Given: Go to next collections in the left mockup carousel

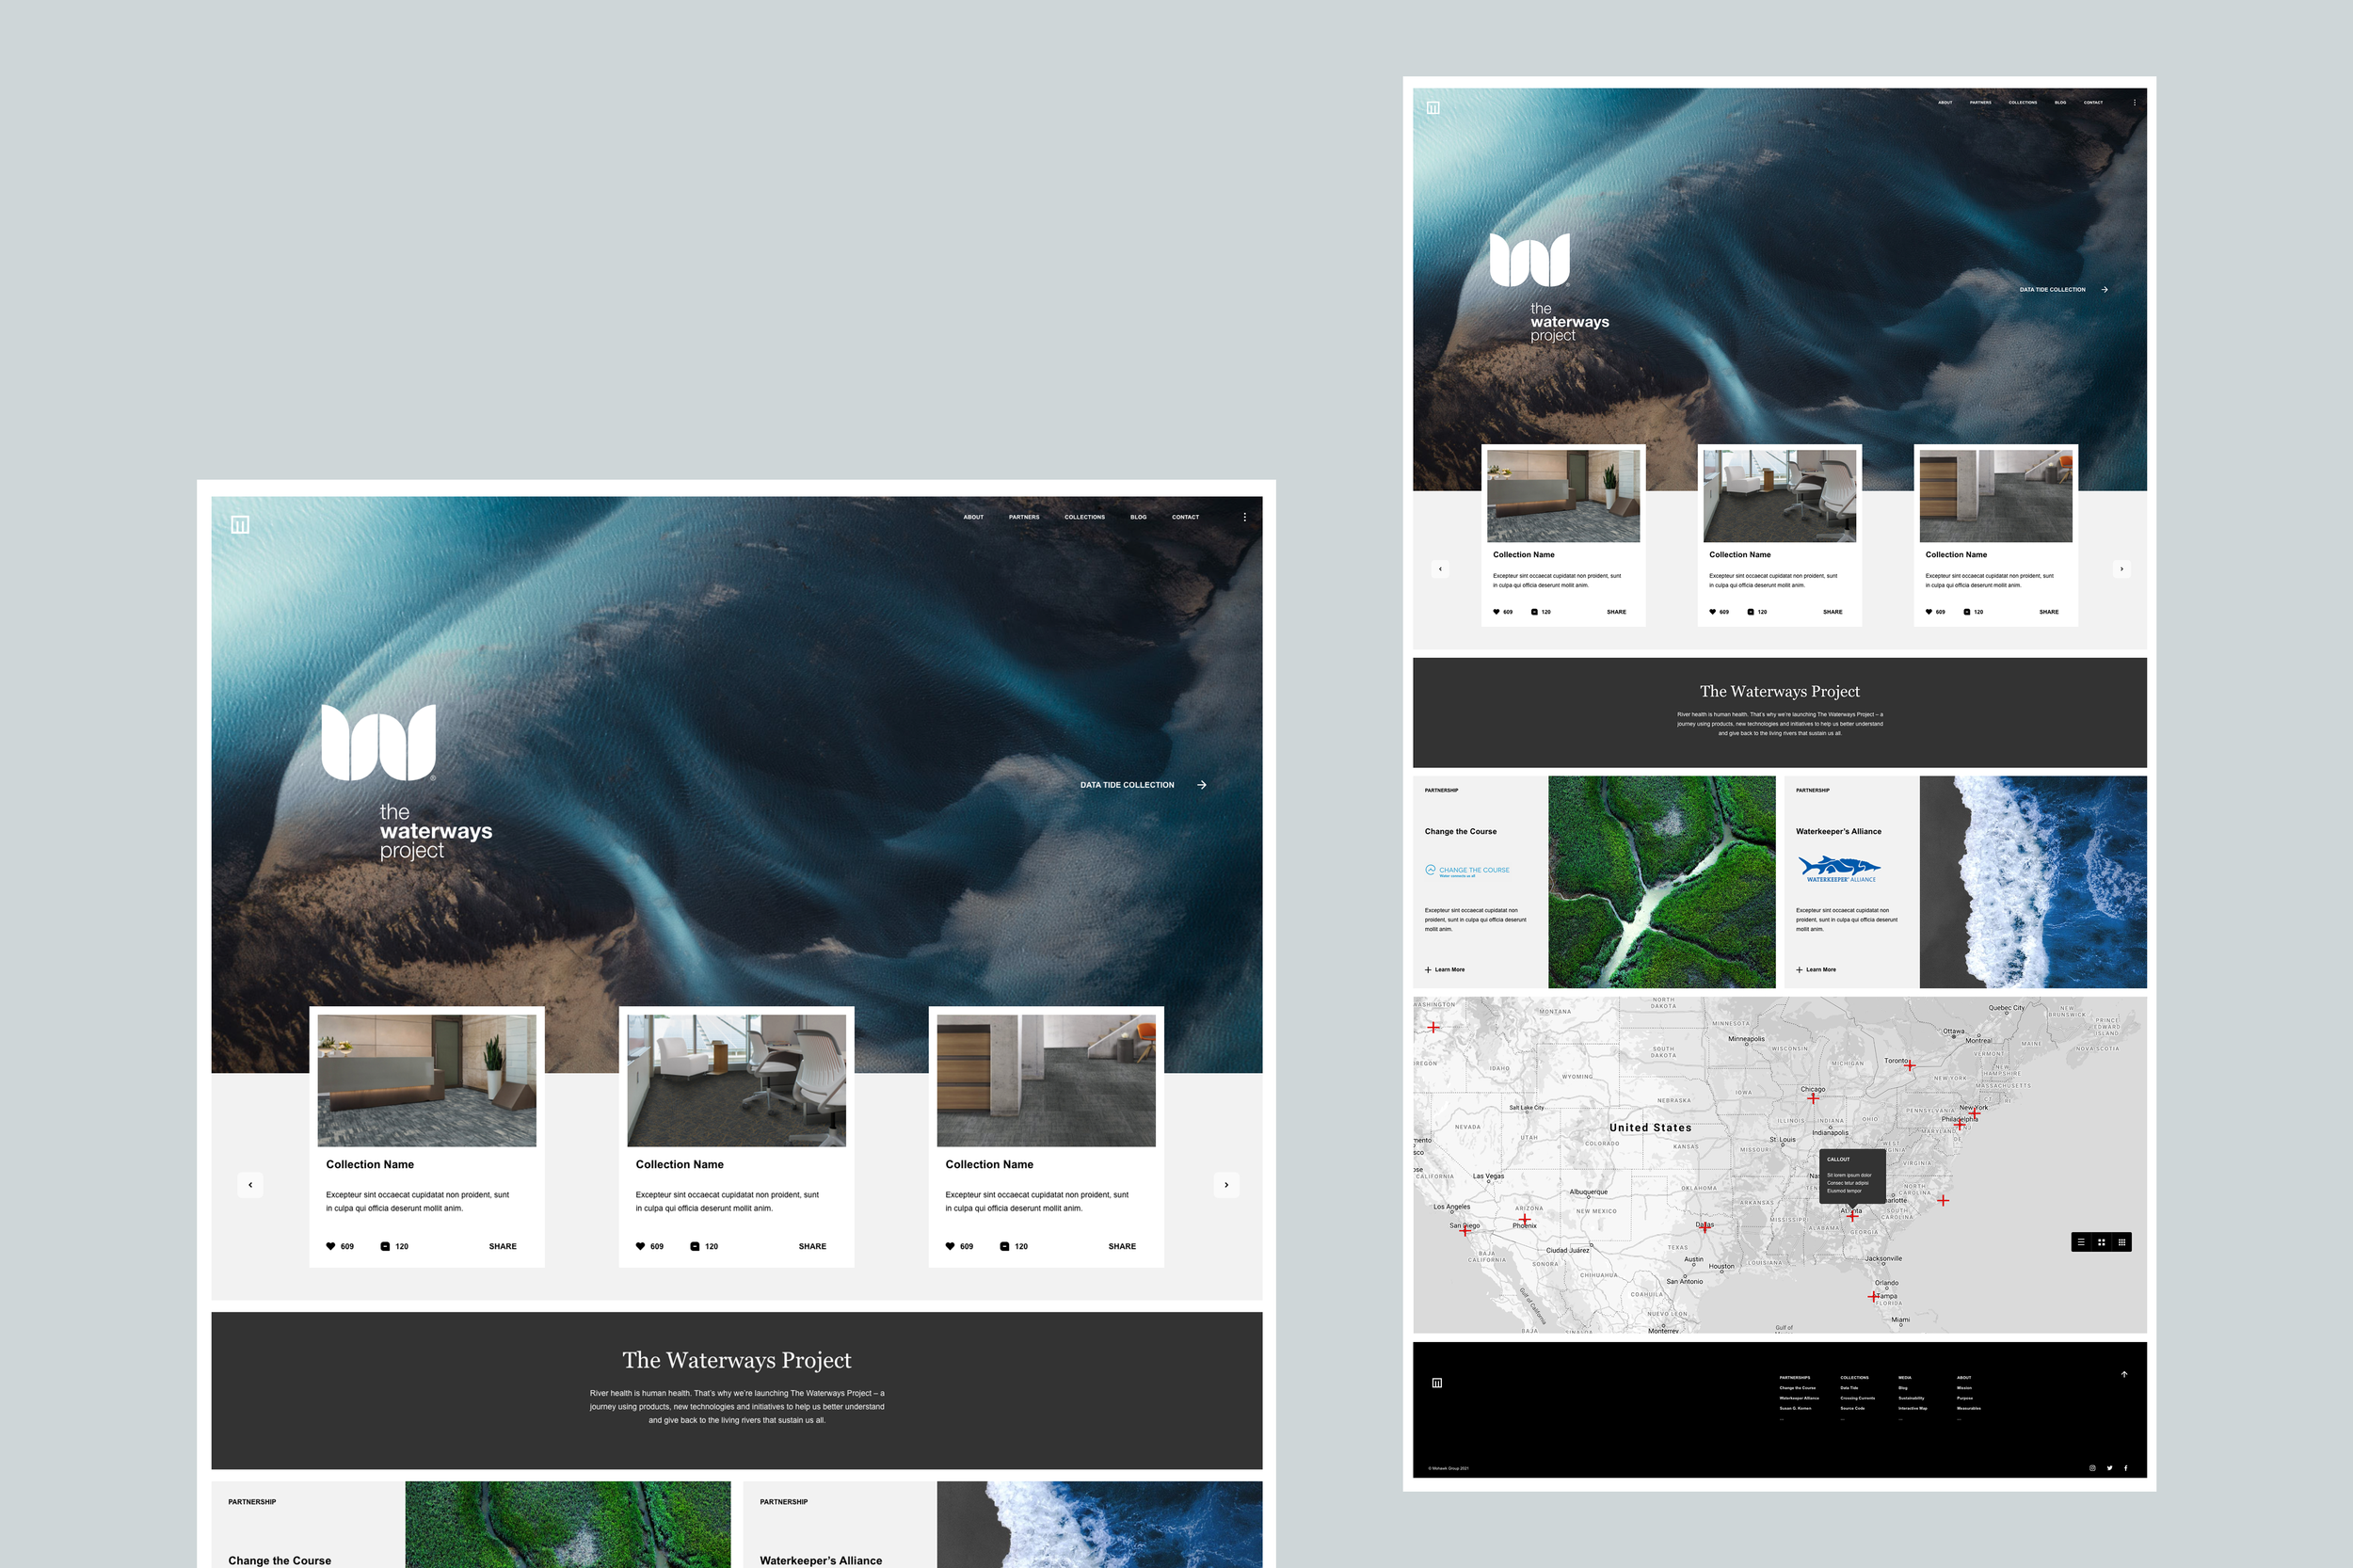Looking at the screenshot, I should [x=1227, y=1185].
